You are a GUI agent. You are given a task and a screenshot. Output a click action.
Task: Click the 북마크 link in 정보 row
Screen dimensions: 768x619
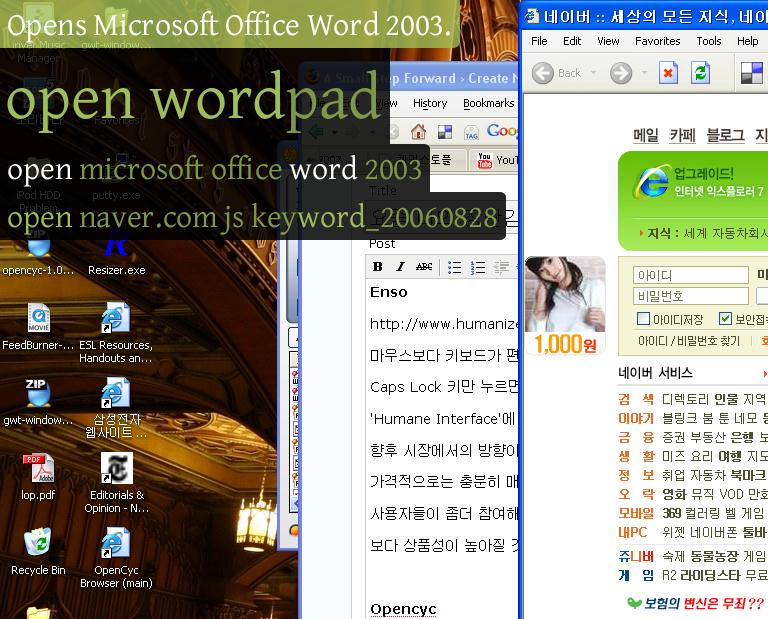[x=748, y=475]
